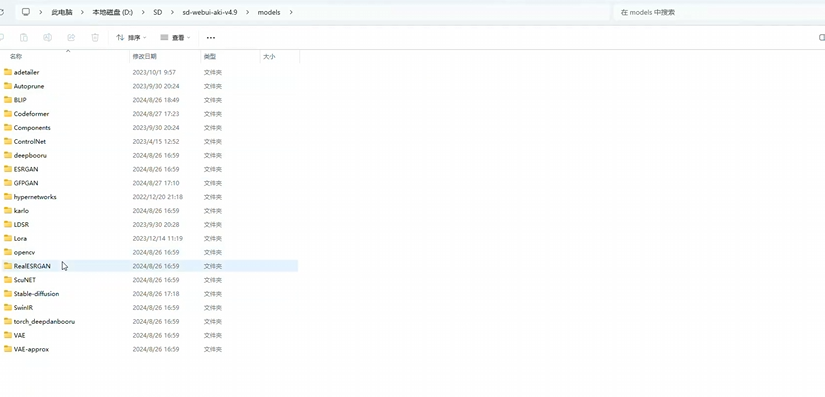825x397 pixels.
Task: Open the 查看 view dropdown
Action: 175,38
